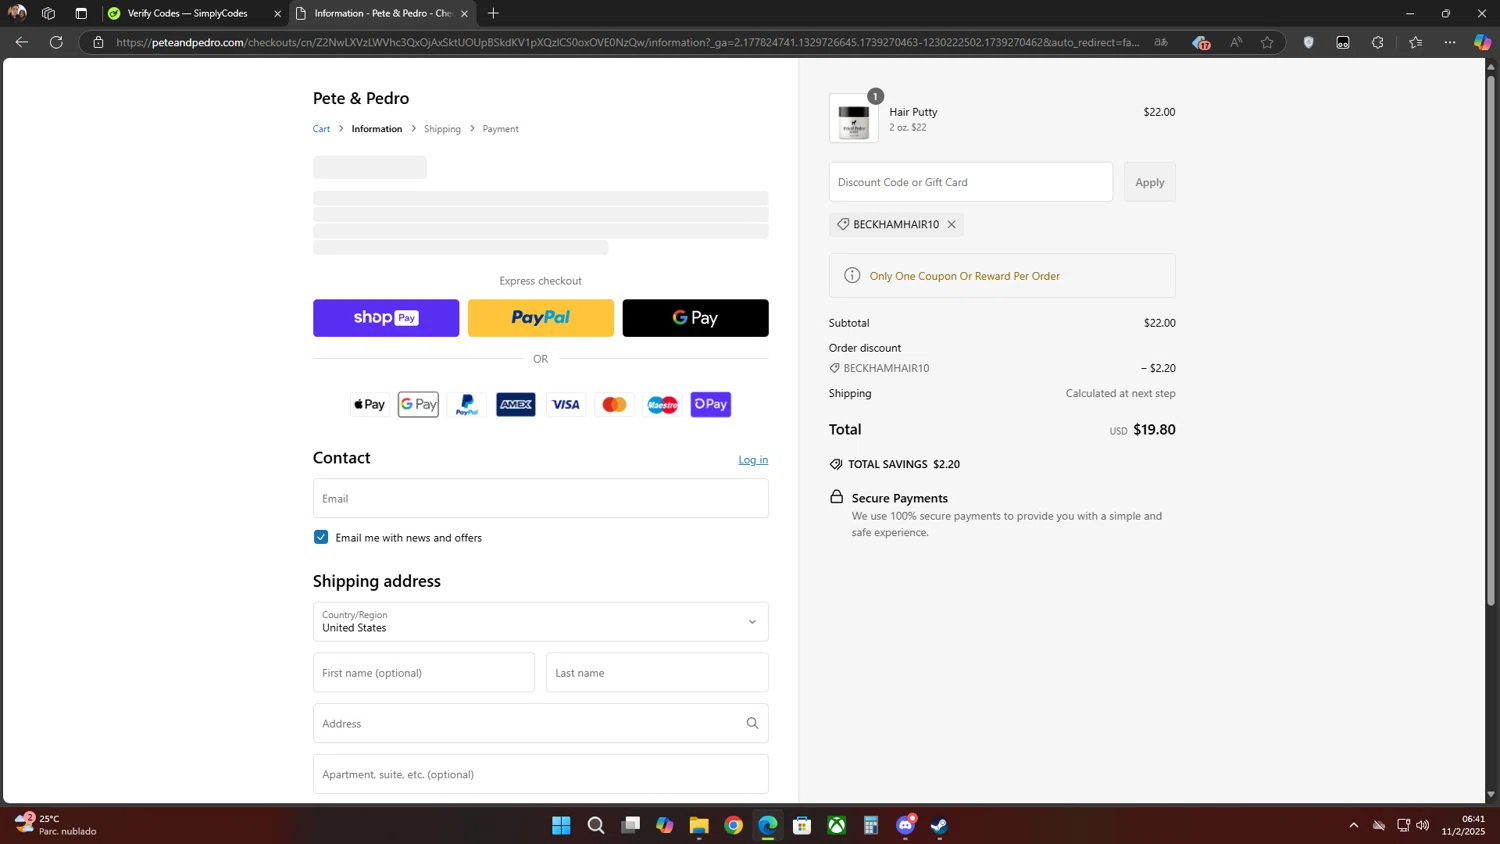1500x844 pixels.
Task: Pay with Shop Pay express button
Action: point(386,318)
